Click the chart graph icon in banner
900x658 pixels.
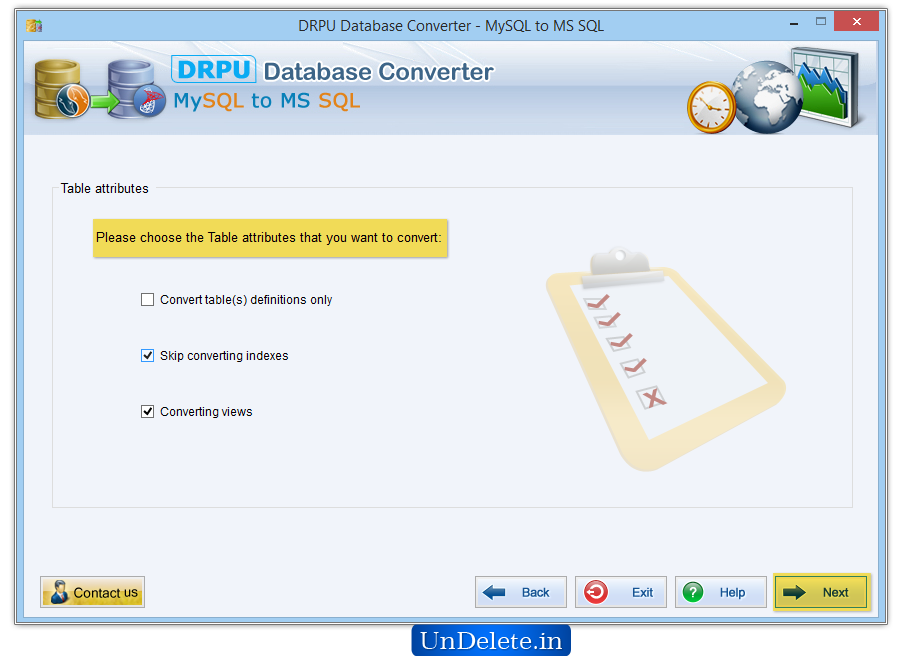click(x=827, y=87)
